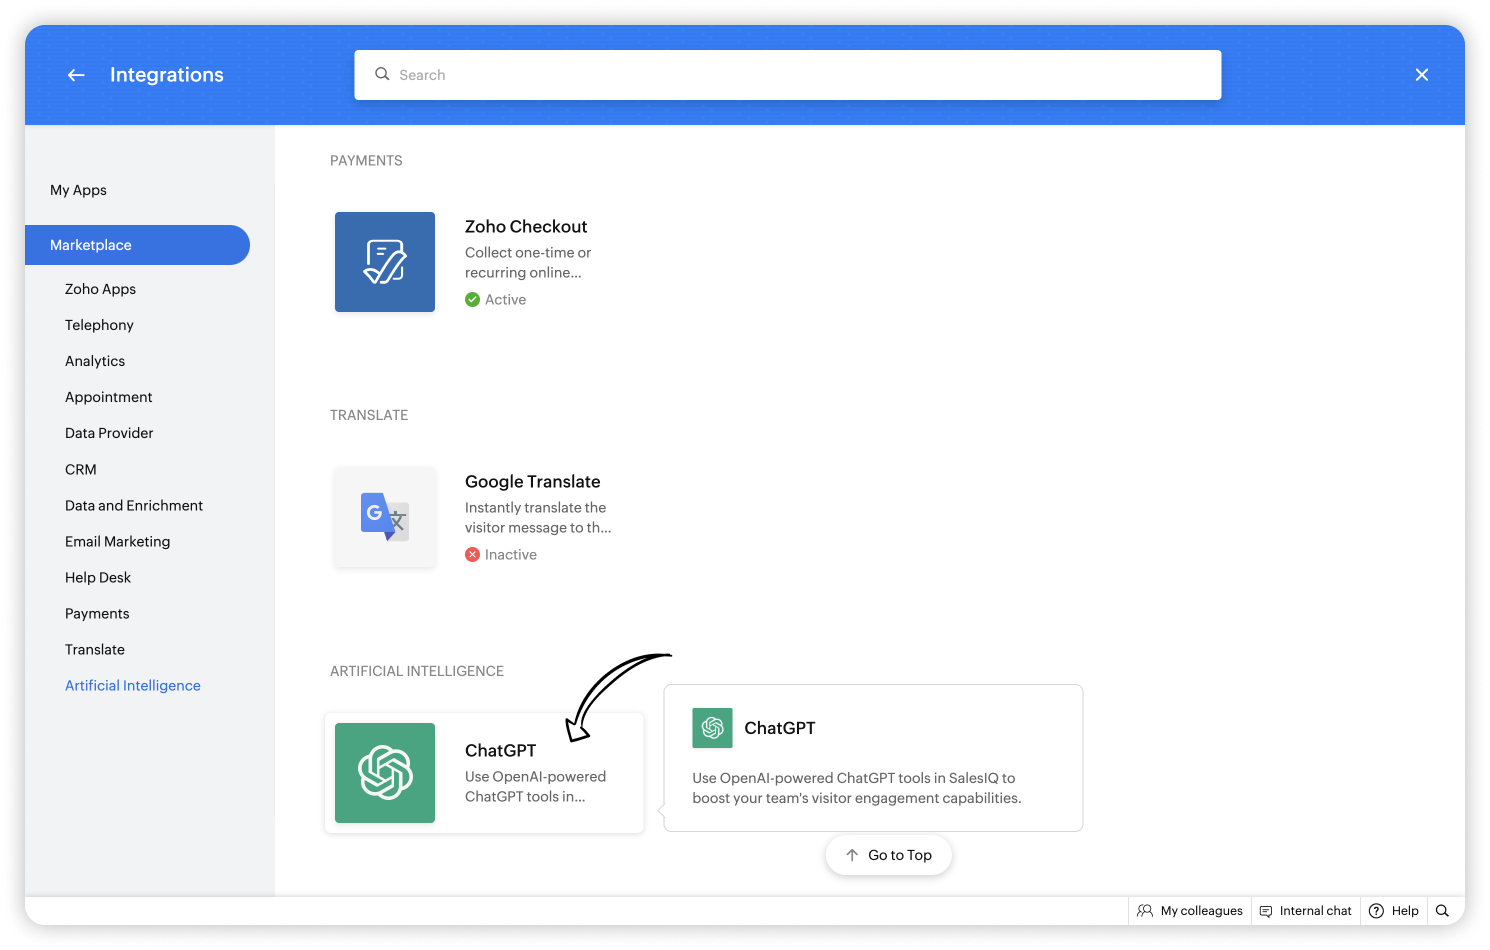Open the Google Translate title
Image resolution: width=1490 pixels, height=950 pixels.
tap(533, 482)
